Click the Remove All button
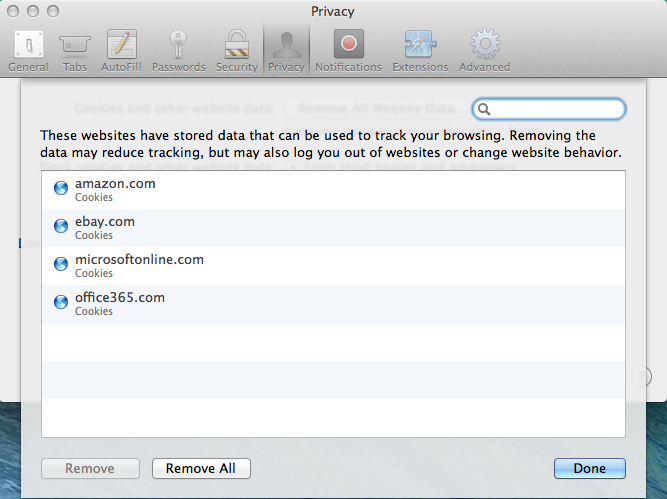Screen dimensions: 667x499 tap(200, 468)
